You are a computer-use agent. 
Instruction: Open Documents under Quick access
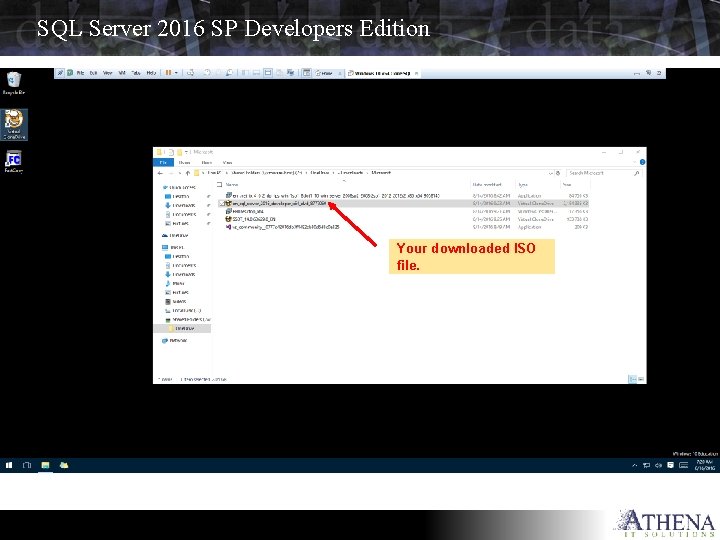(x=181, y=214)
